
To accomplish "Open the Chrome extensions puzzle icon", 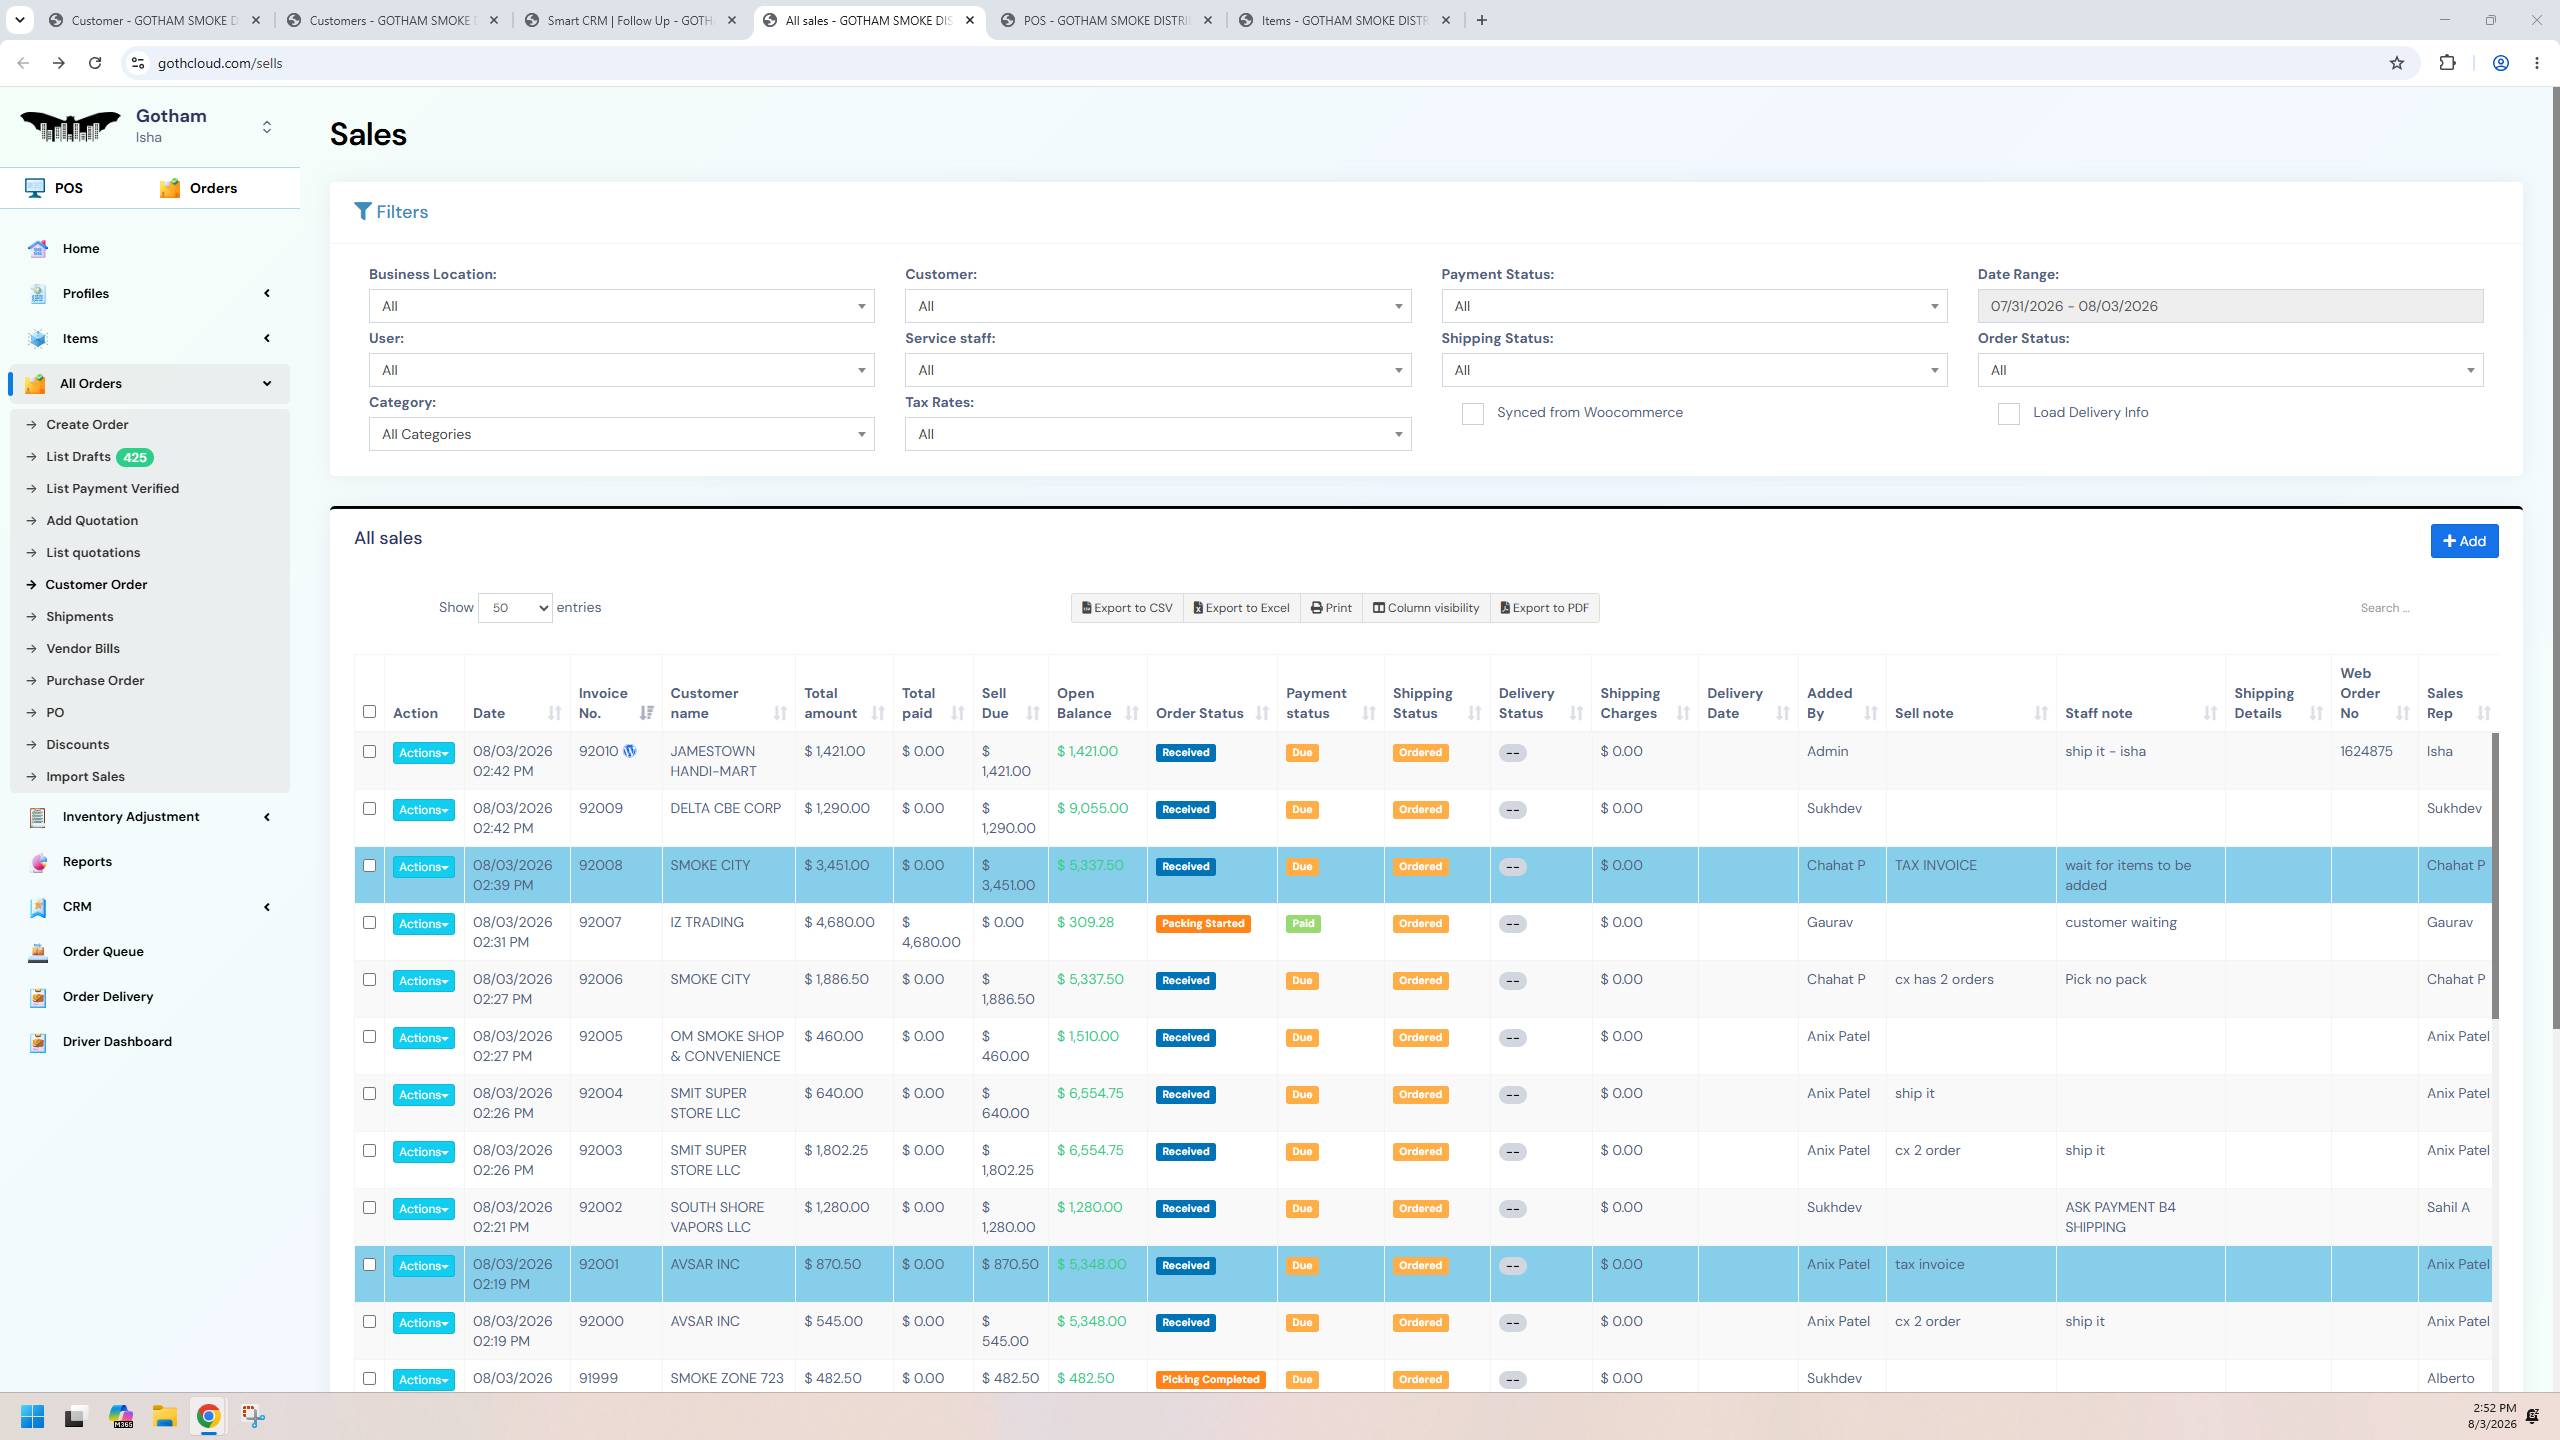I will coord(2447,63).
